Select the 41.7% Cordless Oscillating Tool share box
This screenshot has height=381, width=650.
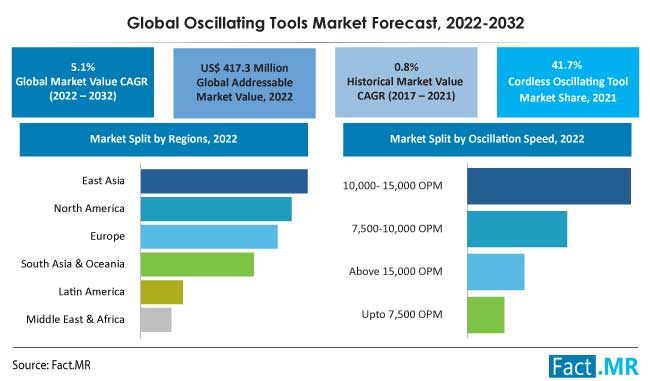click(x=568, y=82)
